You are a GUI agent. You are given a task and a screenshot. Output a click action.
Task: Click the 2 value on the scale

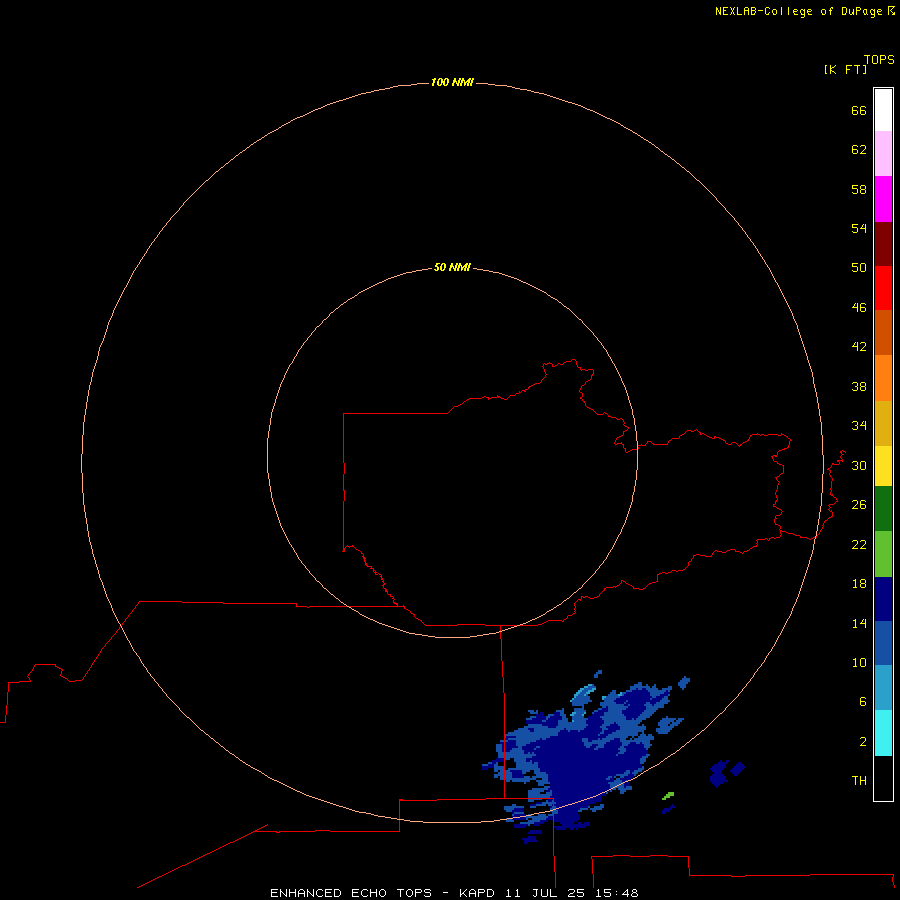(x=863, y=742)
